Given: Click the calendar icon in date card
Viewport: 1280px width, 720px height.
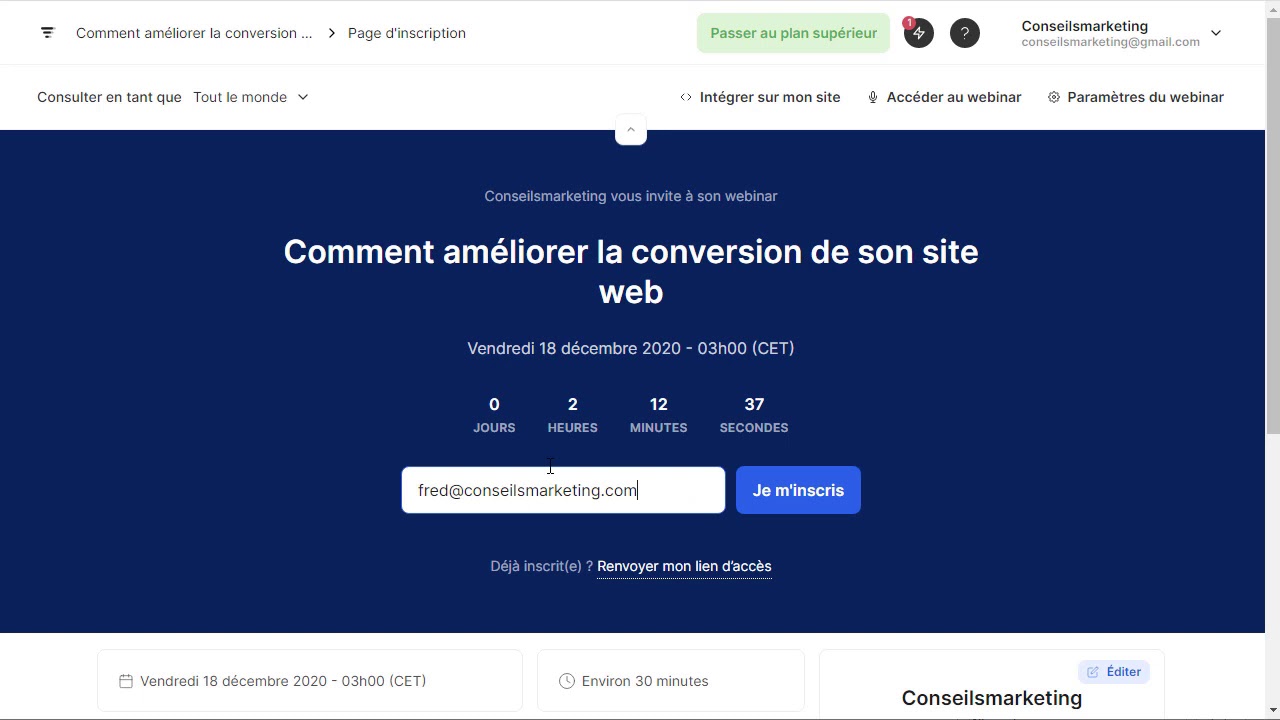Looking at the screenshot, I should (x=126, y=681).
